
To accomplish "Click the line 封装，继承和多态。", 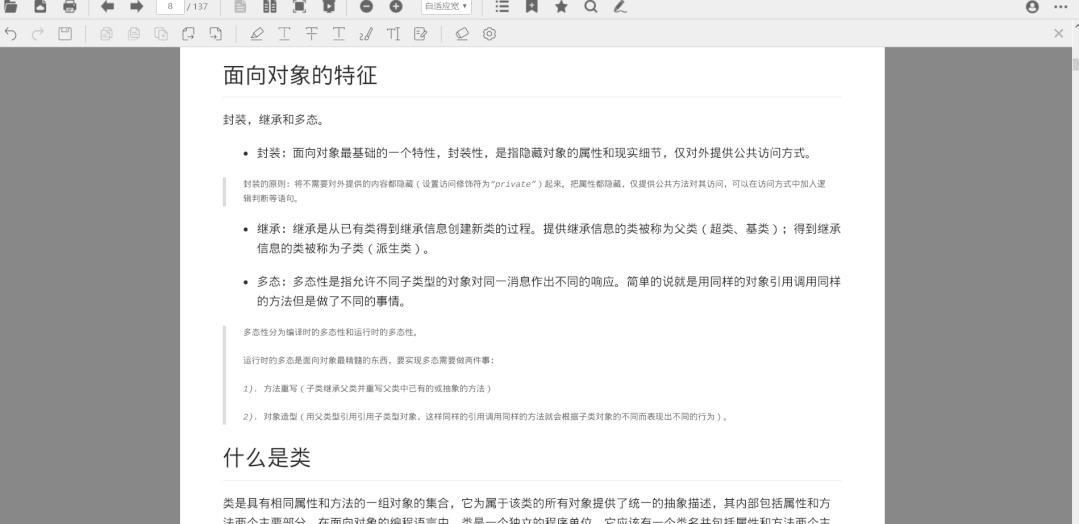I will (x=274, y=120).
